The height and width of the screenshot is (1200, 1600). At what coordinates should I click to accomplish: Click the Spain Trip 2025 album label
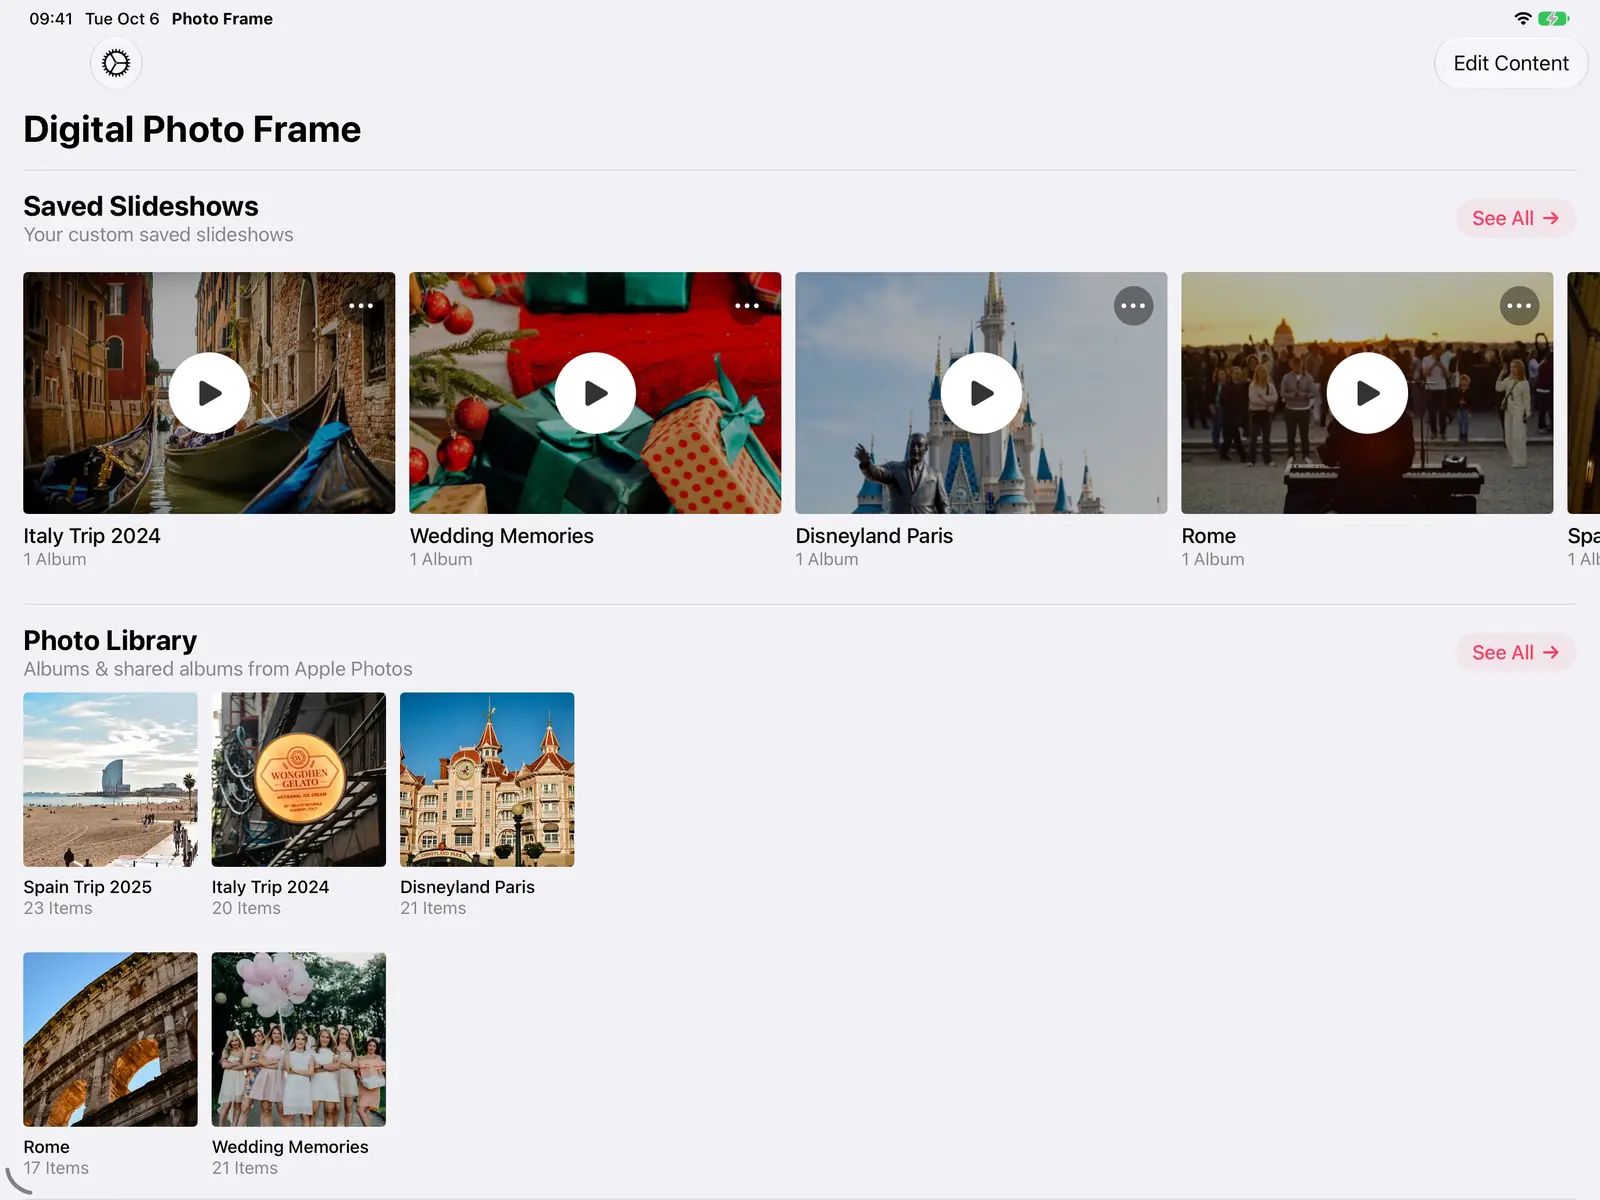(88, 887)
